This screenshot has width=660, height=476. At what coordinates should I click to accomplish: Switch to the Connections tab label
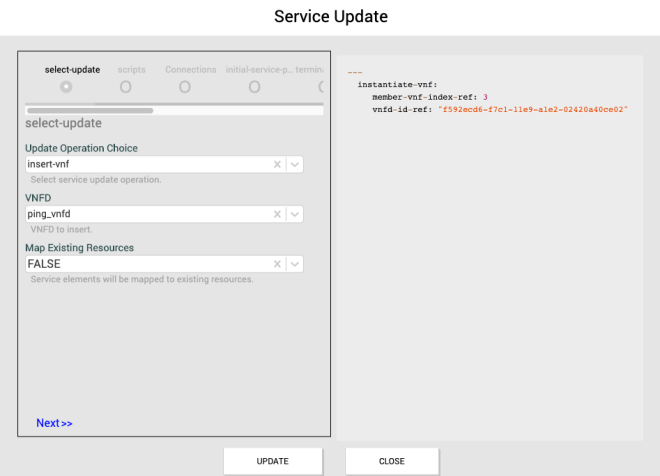(x=190, y=70)
